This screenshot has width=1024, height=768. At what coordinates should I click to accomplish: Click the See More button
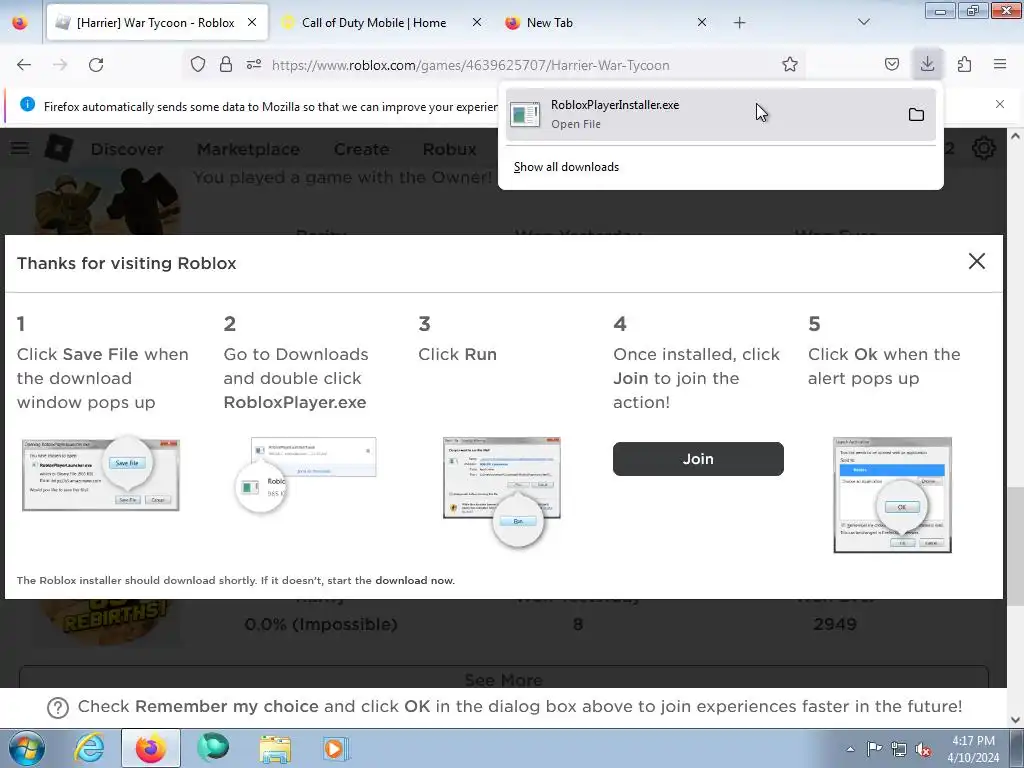(504, 677)
